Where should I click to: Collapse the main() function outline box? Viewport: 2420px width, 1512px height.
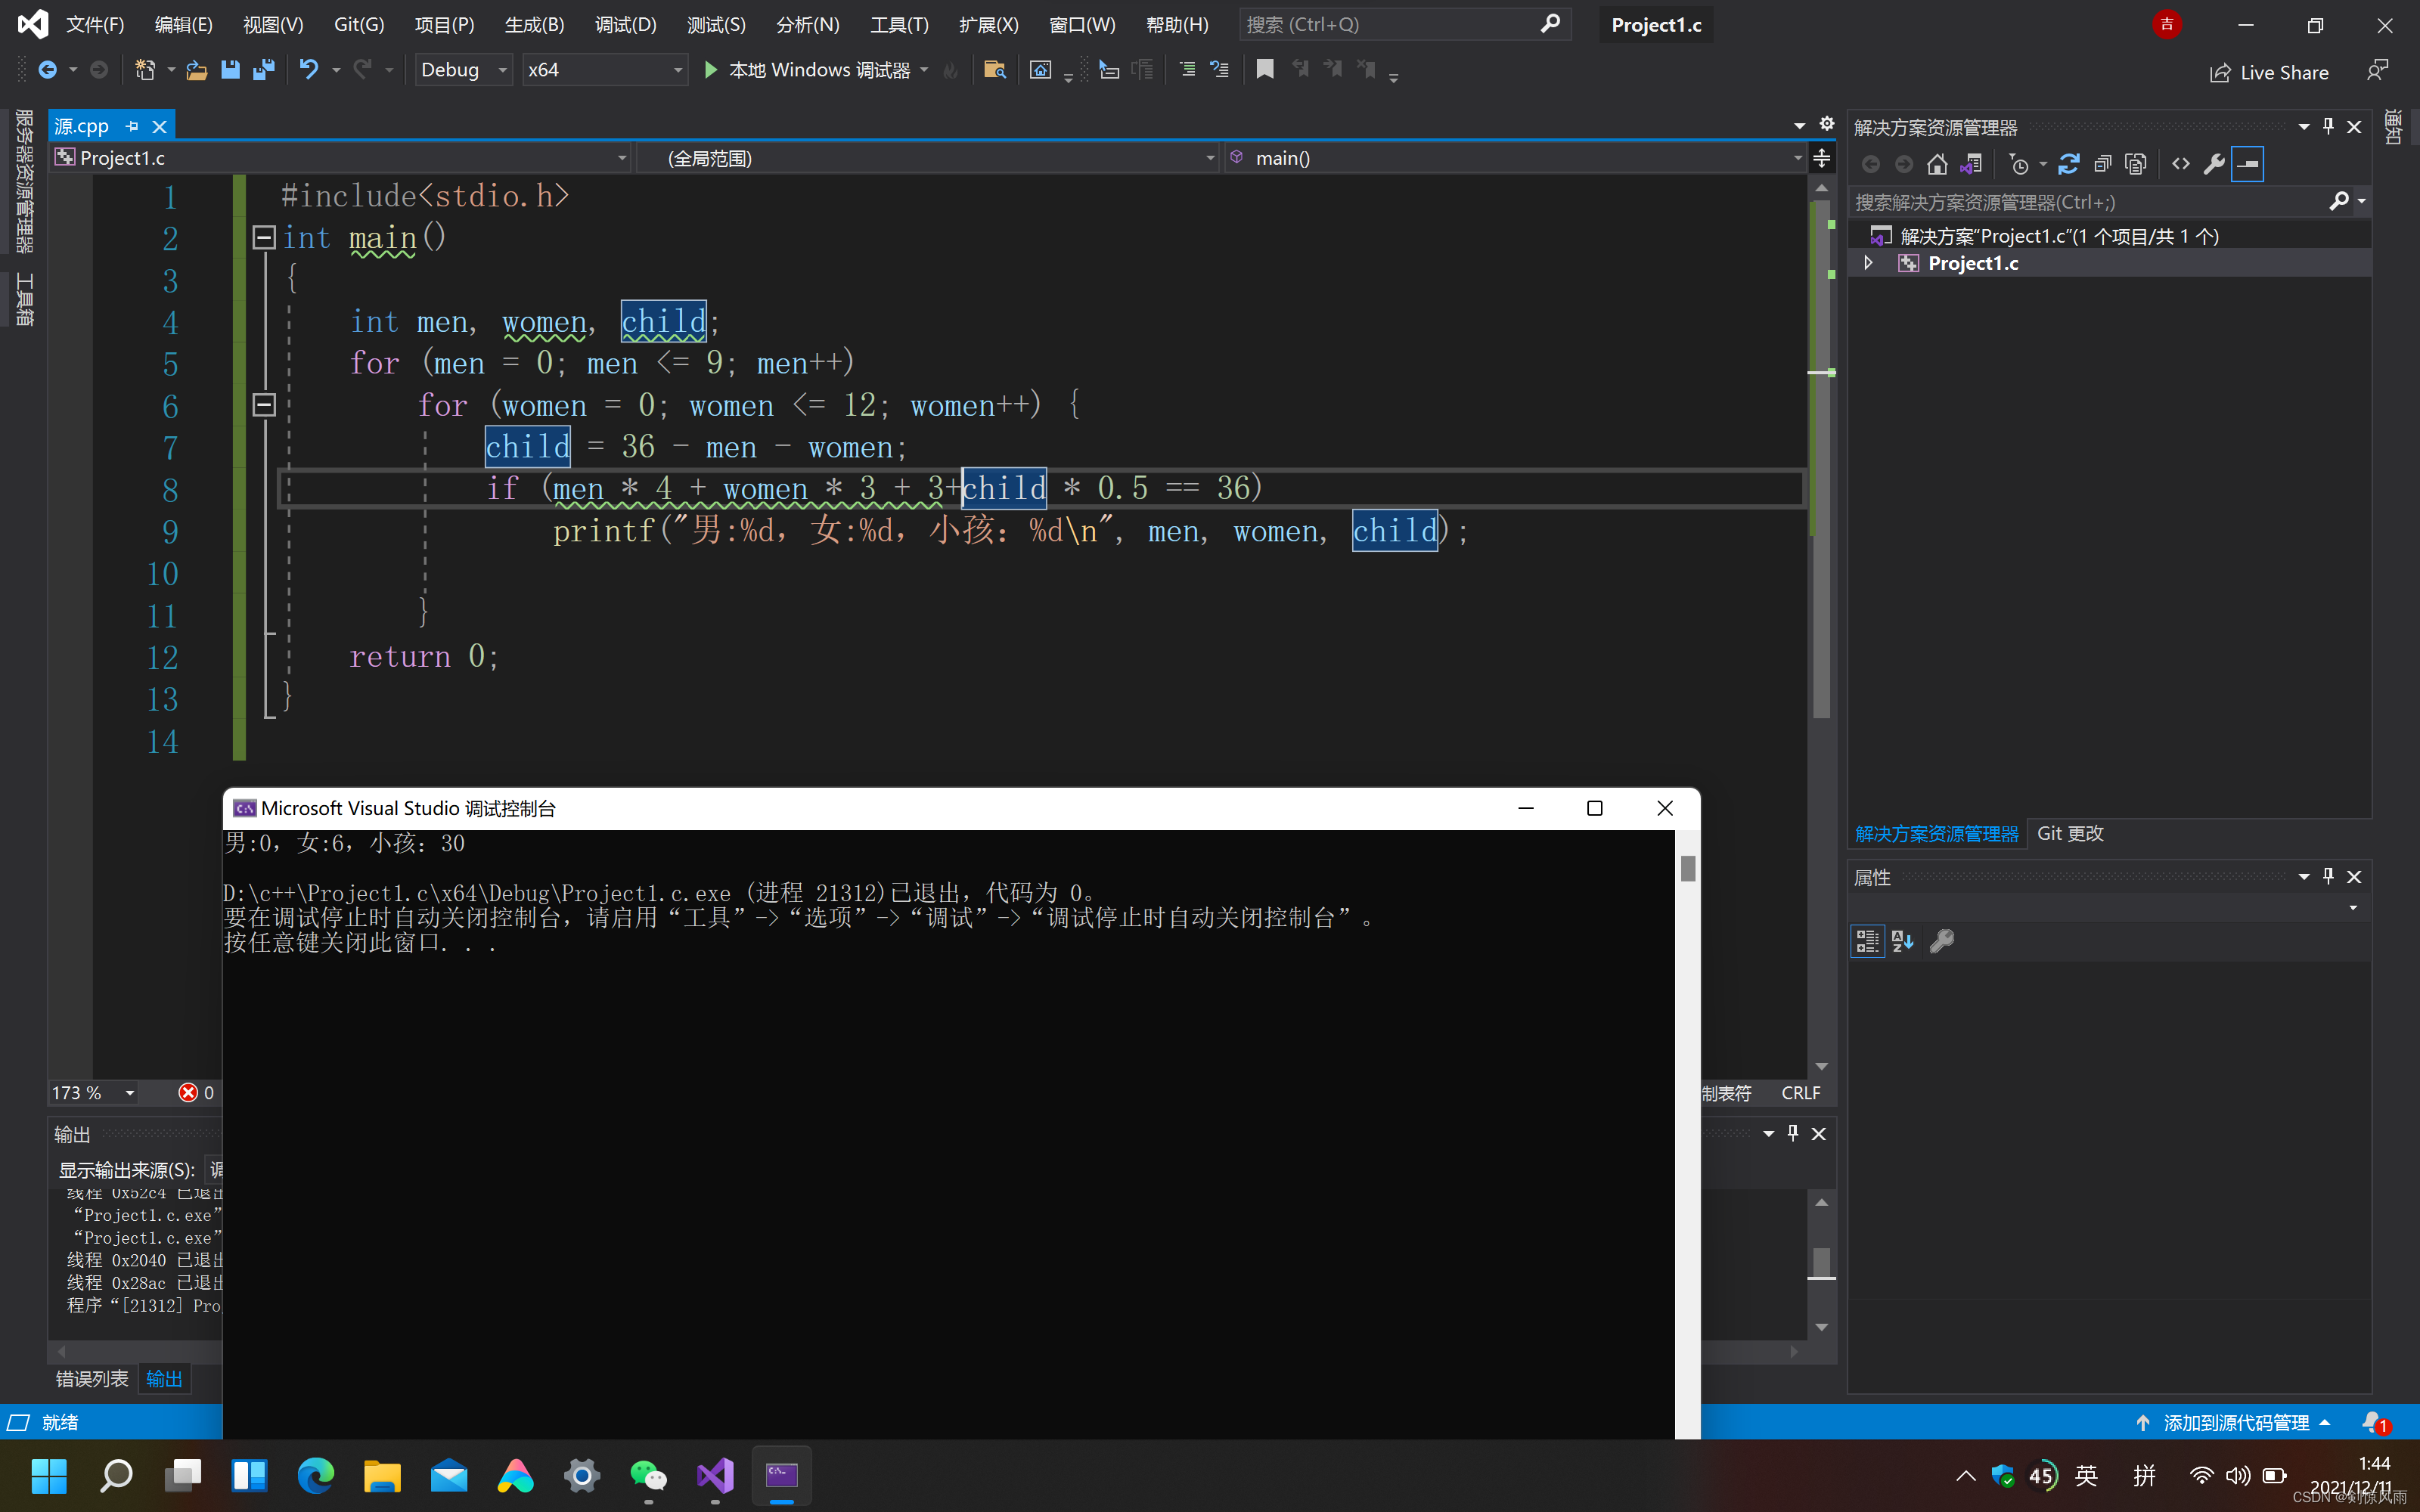pyautogui.click(x=264, y=237)
